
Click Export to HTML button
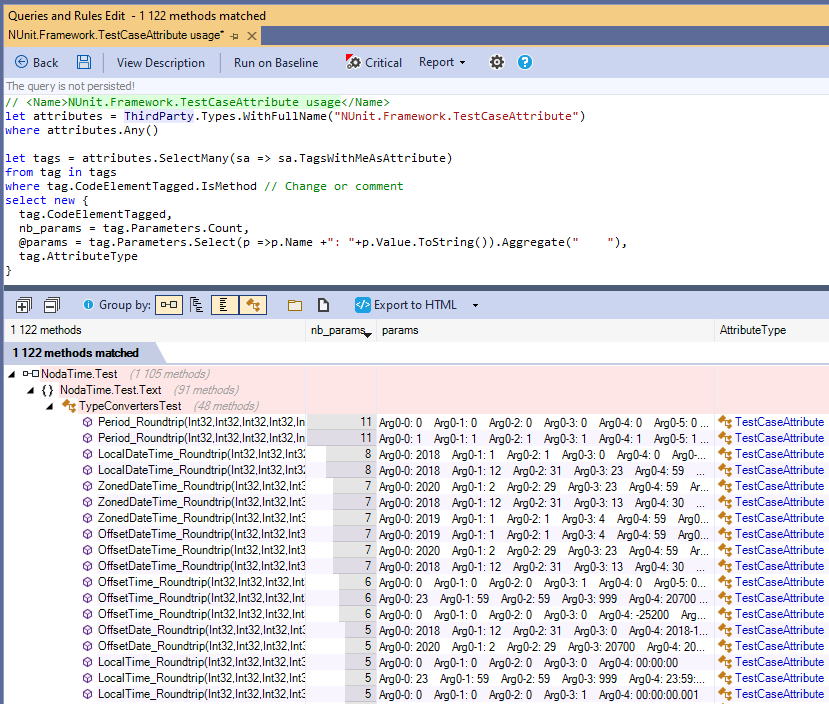coord(406,305)
